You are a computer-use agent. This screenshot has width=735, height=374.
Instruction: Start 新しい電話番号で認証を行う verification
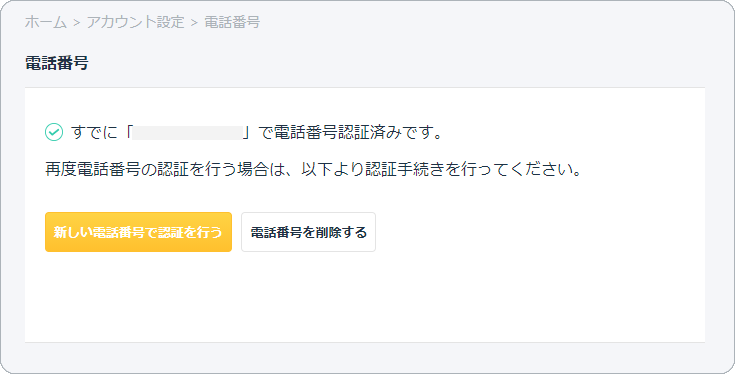coord(138,232)
